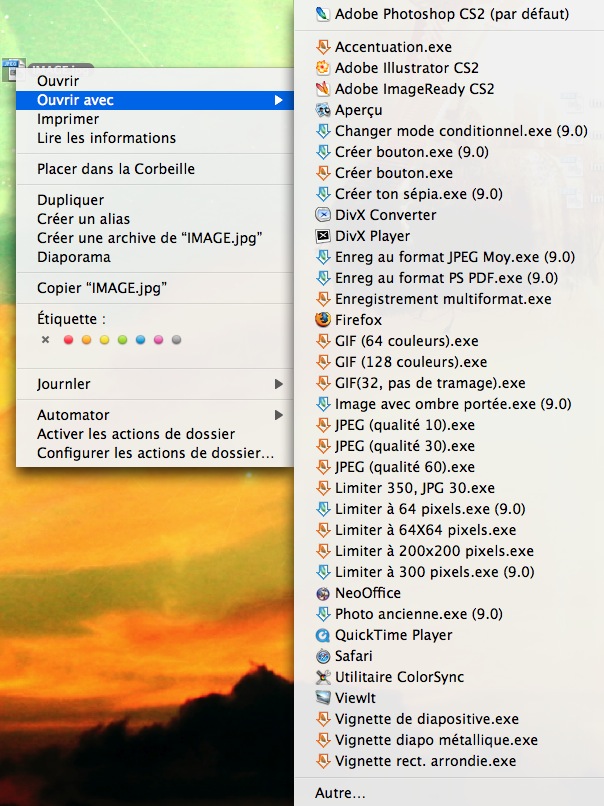The image size is (604, 806).
Task: Click the Safari compass icon
Action: [322, 656]
